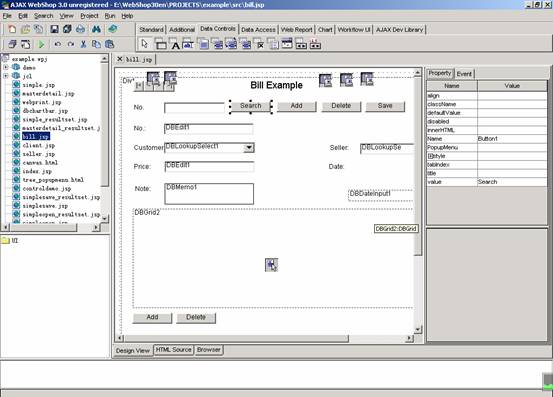Expand the demo folder in project tree
The image size is (553, 397).
[x=6, y=67]
